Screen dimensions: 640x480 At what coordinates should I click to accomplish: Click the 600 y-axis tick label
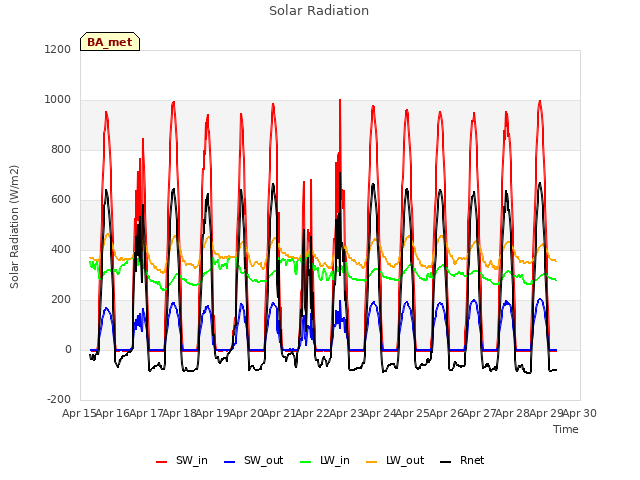[x=61, y=200]
